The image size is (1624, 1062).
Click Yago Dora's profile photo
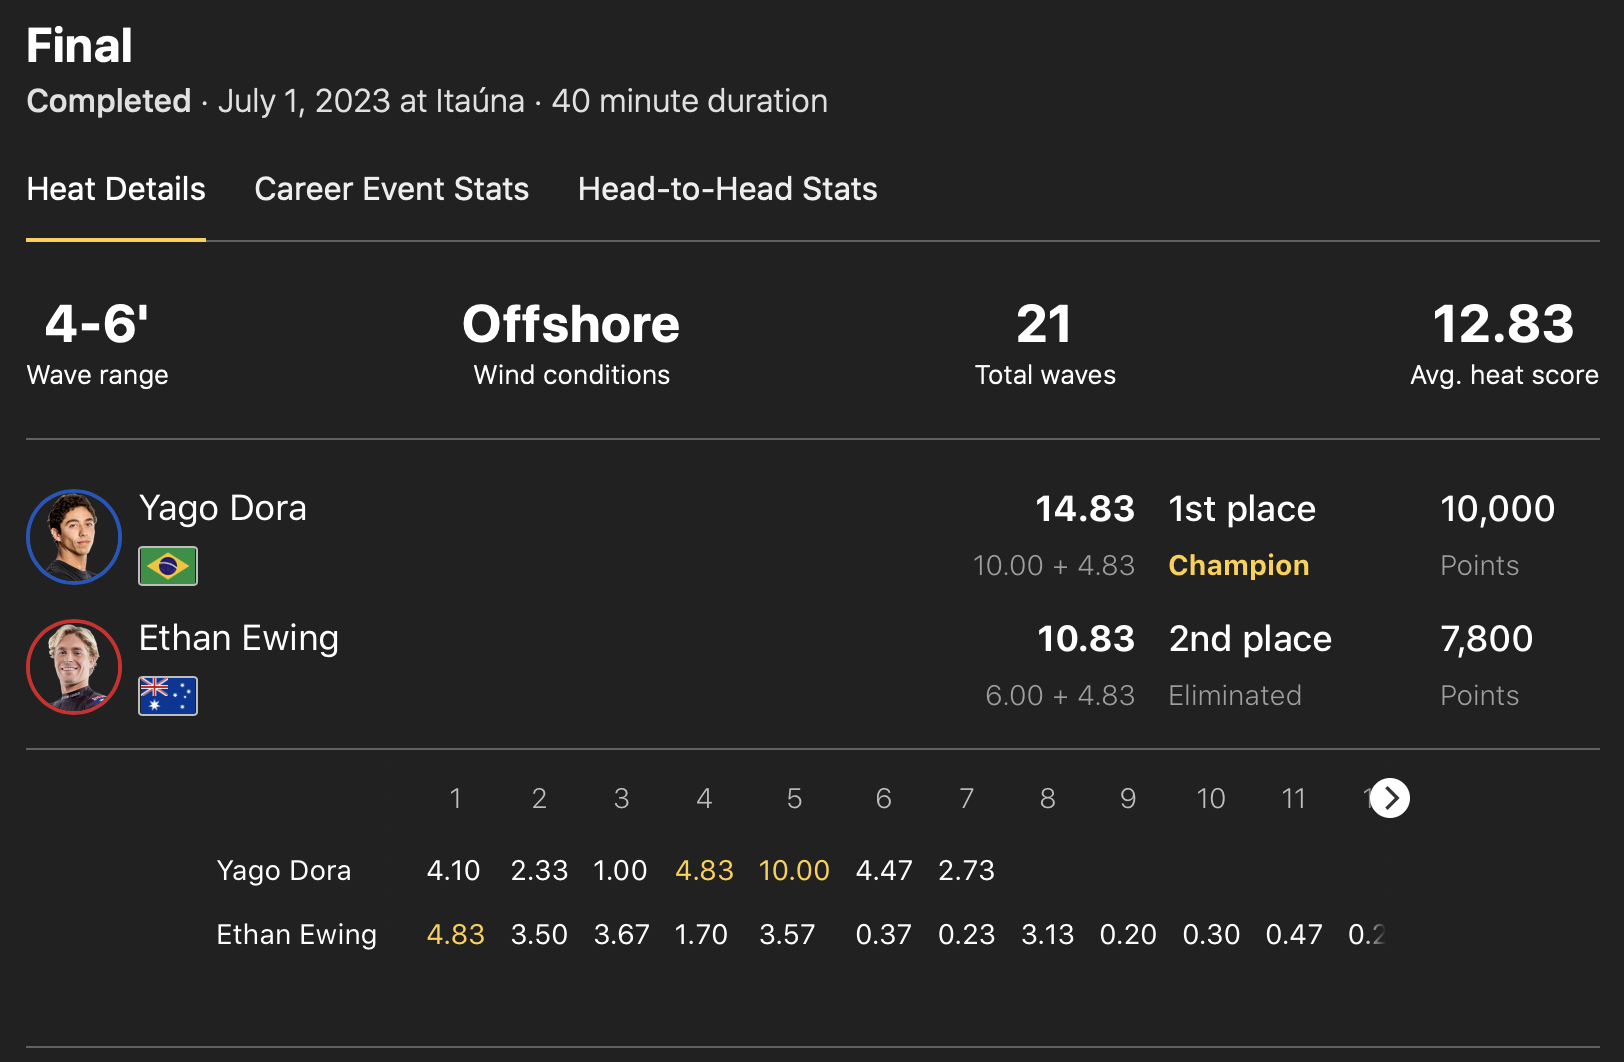pyautogui.click(x=74, y=537)
